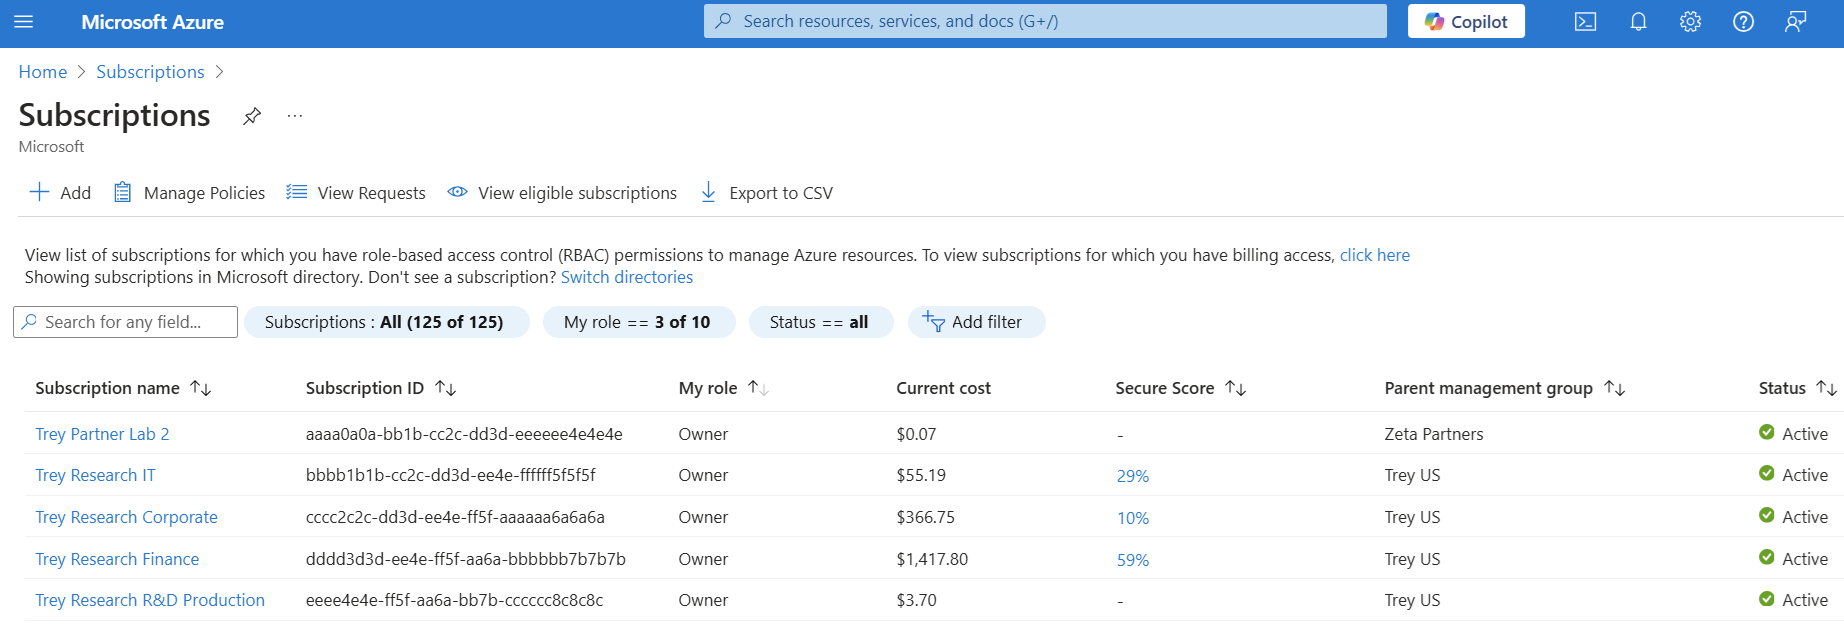Go to Home breadcrumb

(43, 72)
